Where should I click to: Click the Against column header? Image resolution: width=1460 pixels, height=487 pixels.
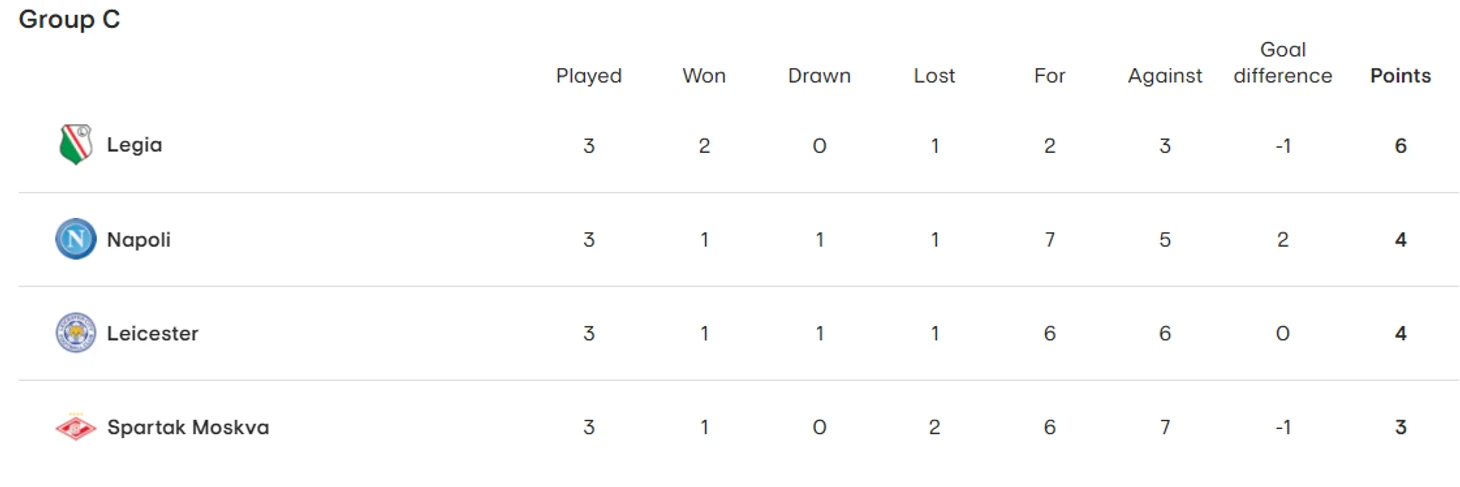(1165, 76)
